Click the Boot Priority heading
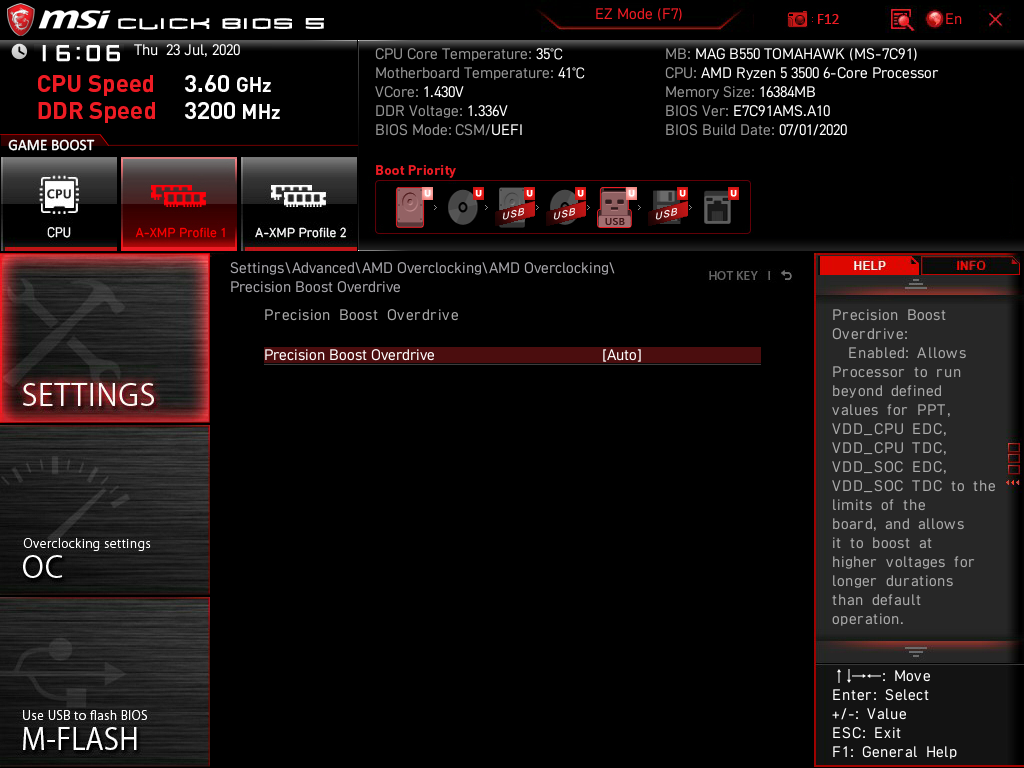This screenshot has height=768, width=1024. tap(415, 170)
